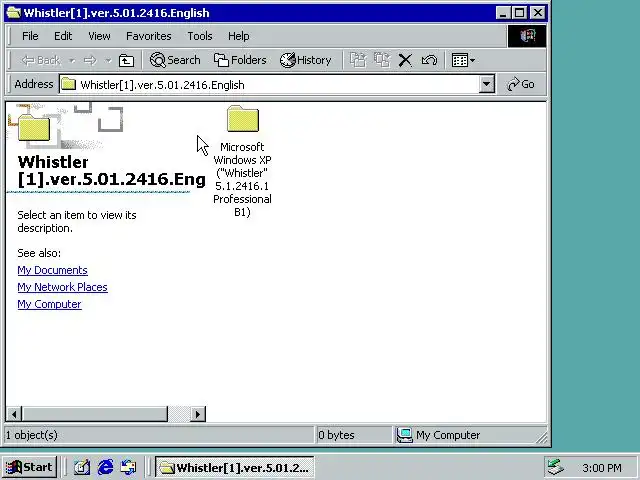Click the Back toolbar button

click(x=41, y=60)
